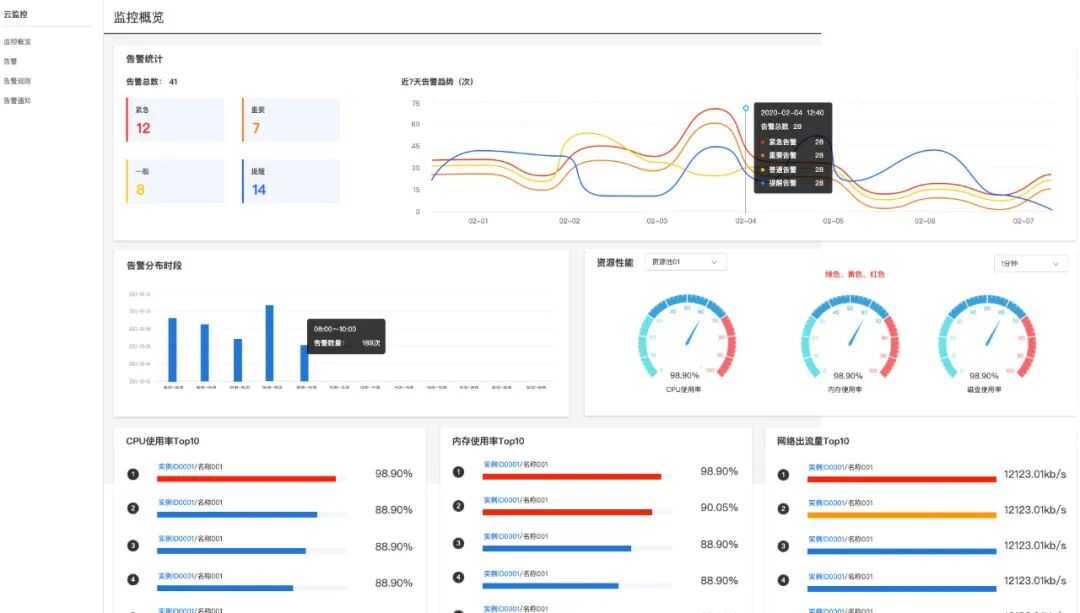
Task: Open 告警通知 in the sidebar
Action: coord(17,101)
